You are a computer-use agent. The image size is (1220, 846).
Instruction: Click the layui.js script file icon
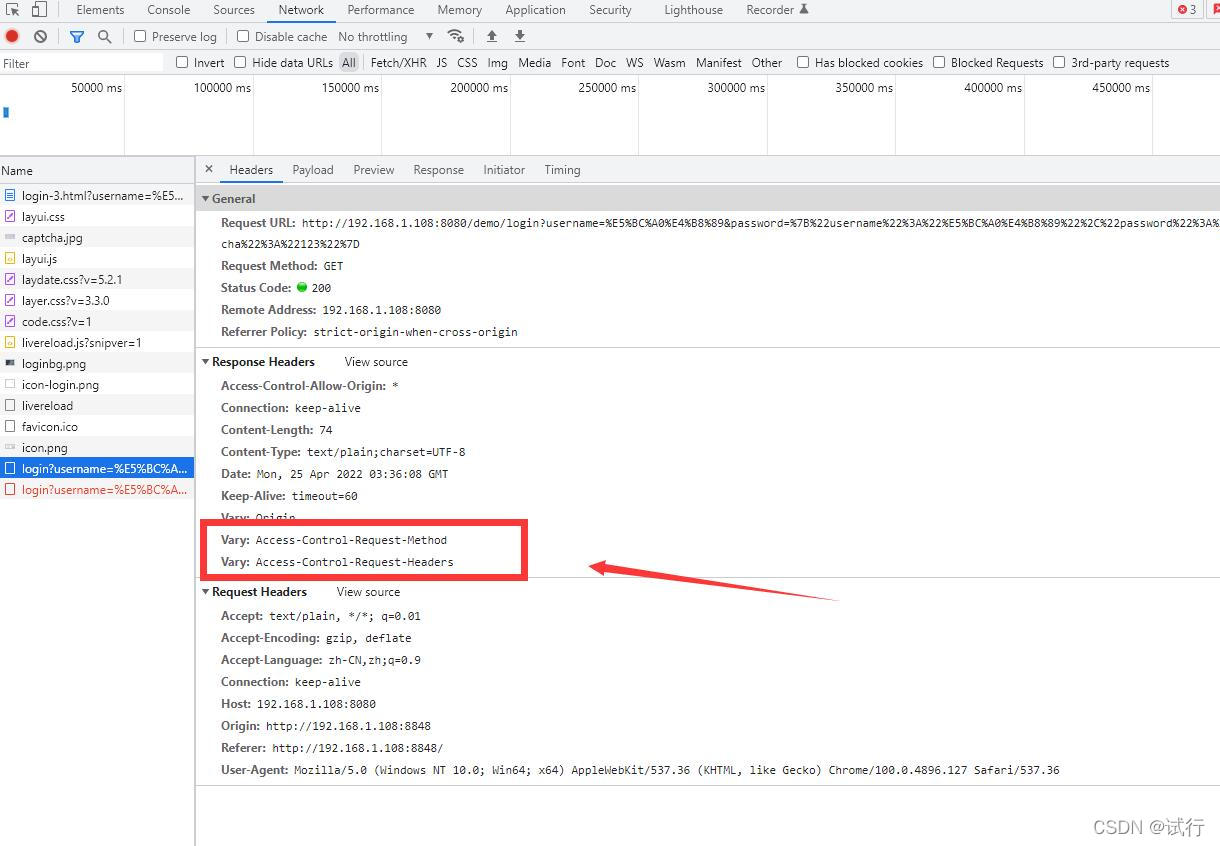pyautogui.click(x=10, y=258)
